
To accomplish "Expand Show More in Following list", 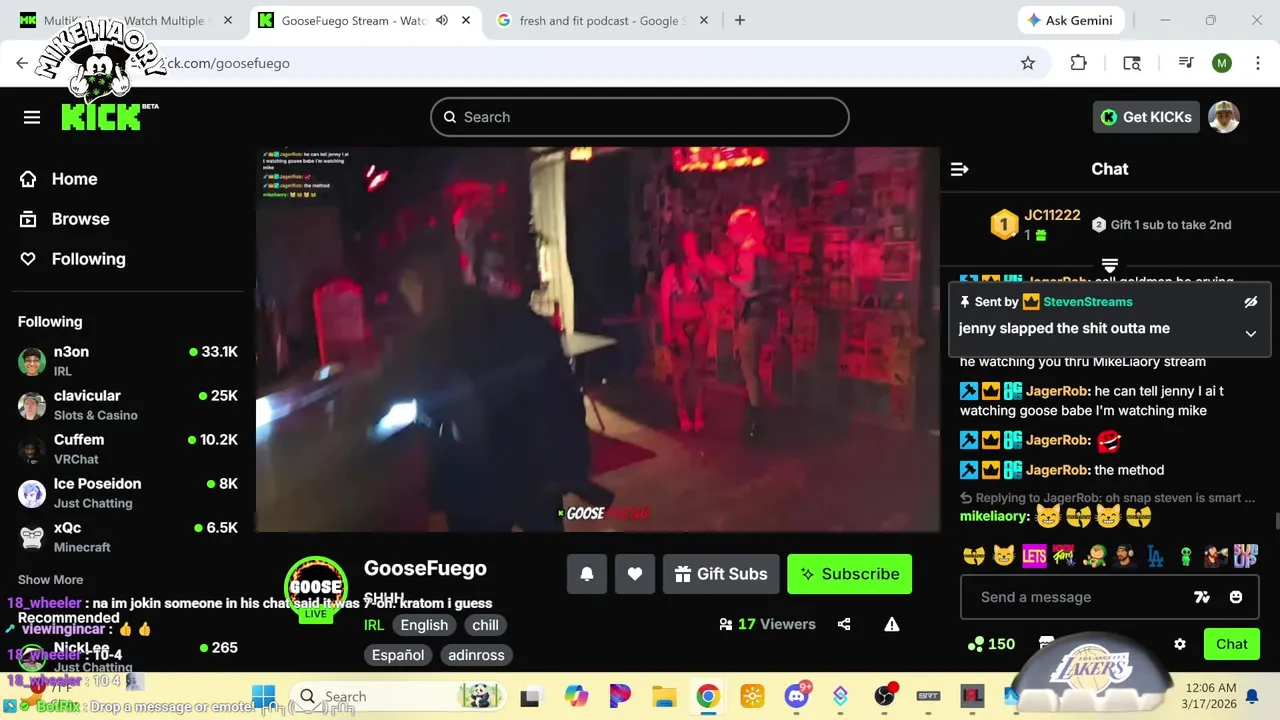I will click(50, 580).
